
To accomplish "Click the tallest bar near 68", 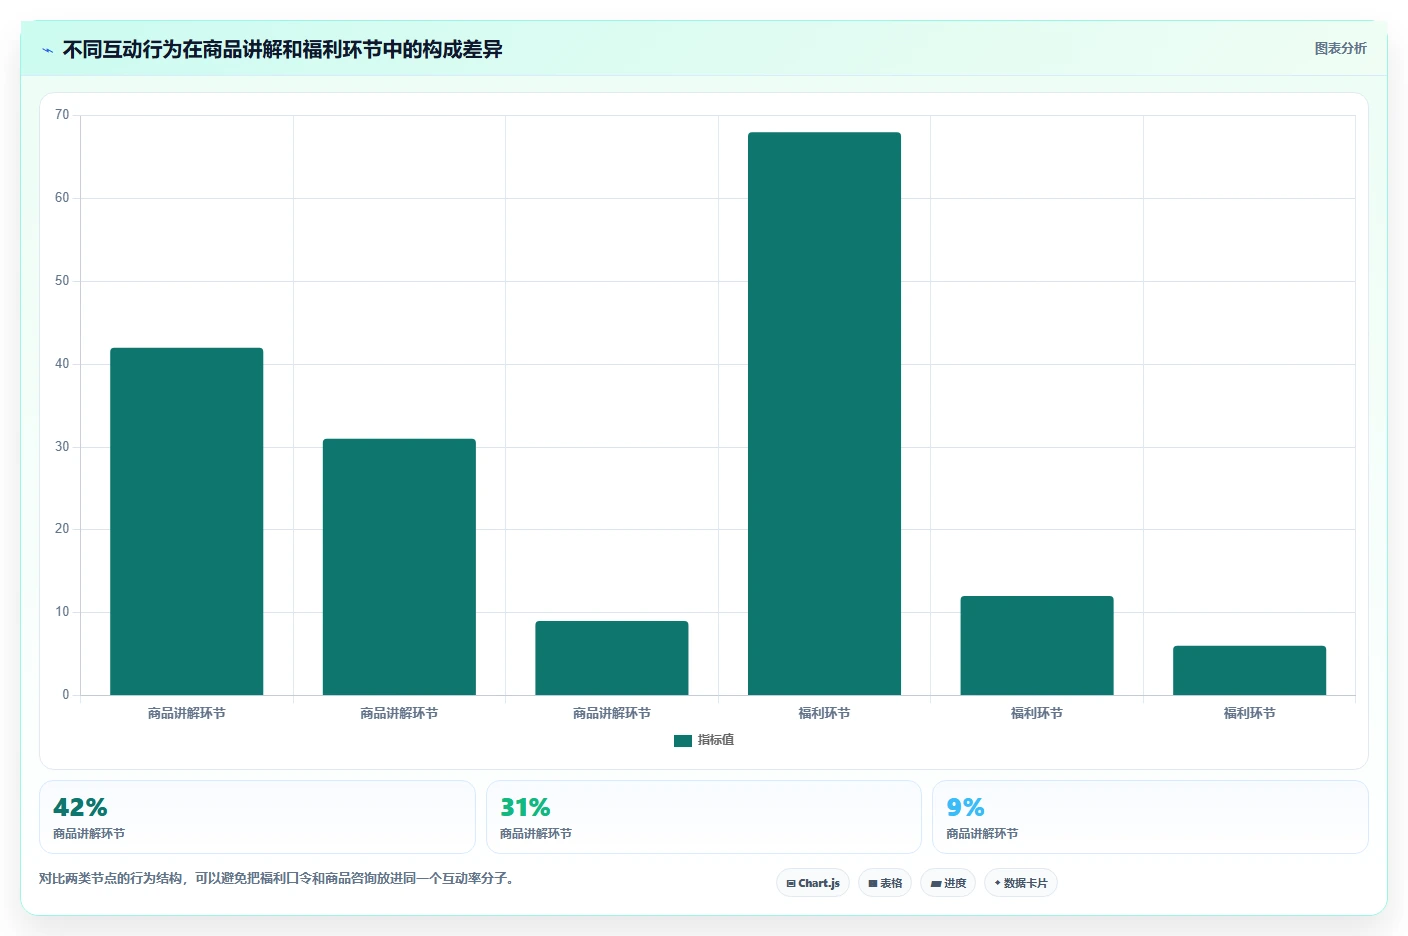I will click(x=824, y=414).
